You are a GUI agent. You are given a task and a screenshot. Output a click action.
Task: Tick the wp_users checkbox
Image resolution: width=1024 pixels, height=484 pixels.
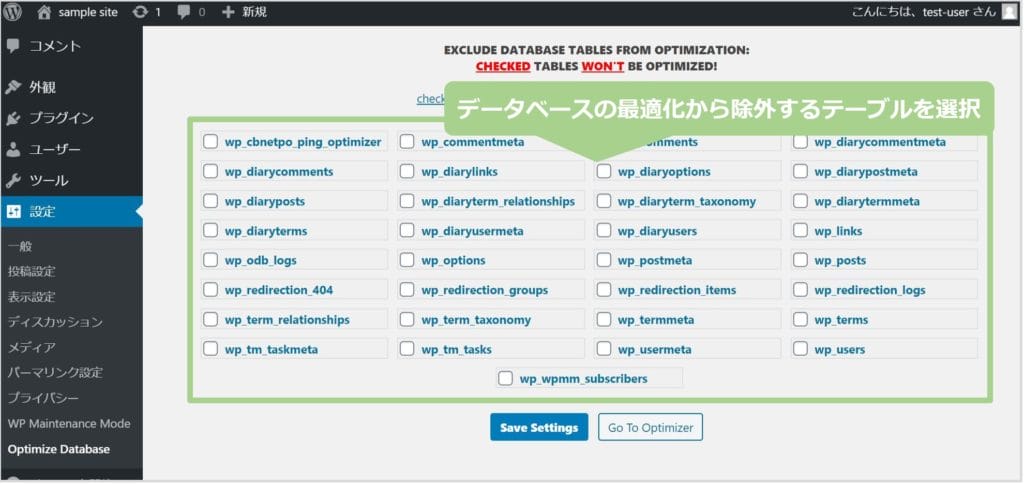pyautogui.click(x=800, y=349)
